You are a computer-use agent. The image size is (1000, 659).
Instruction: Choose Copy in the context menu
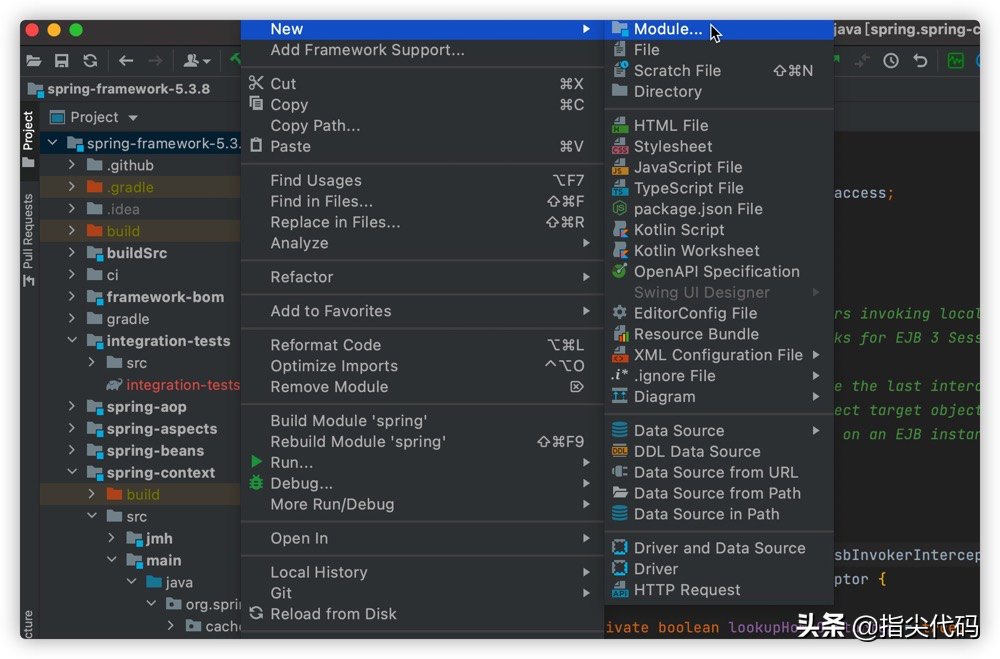(422, 105)
